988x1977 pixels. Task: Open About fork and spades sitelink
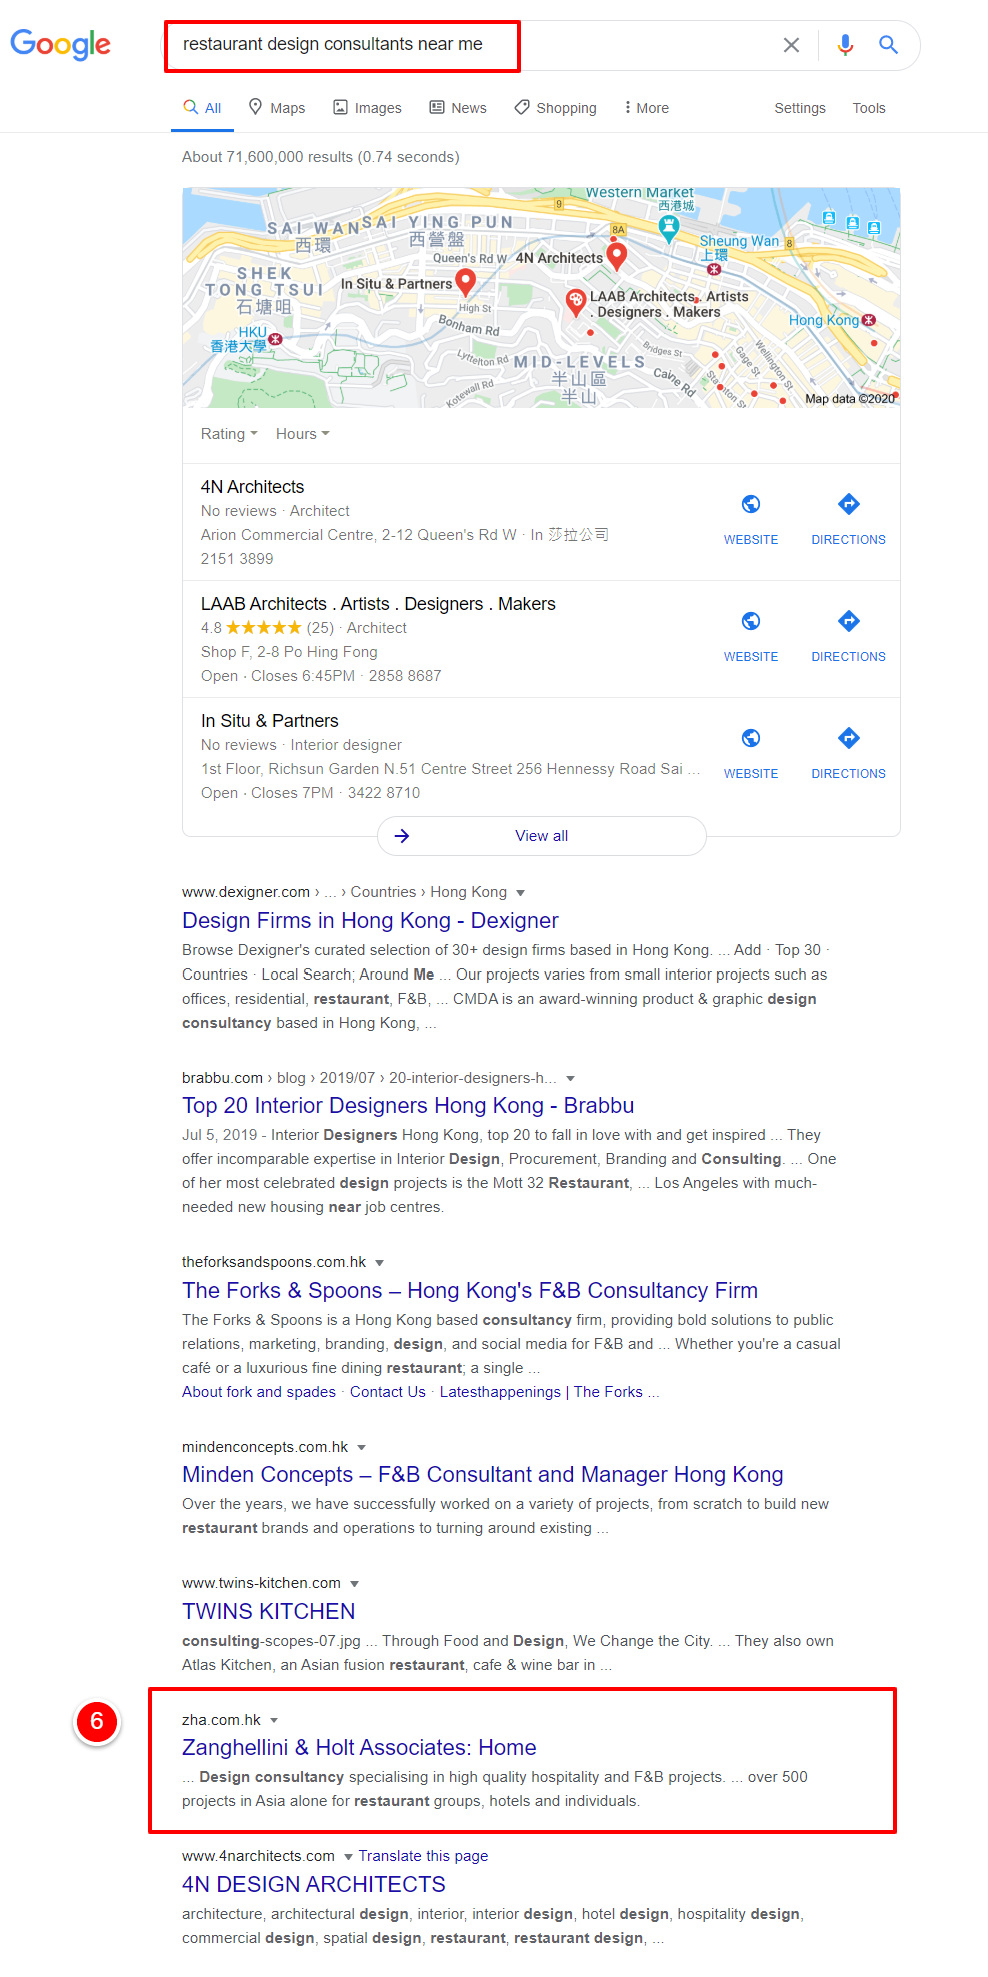click(x=259, y=1392)
